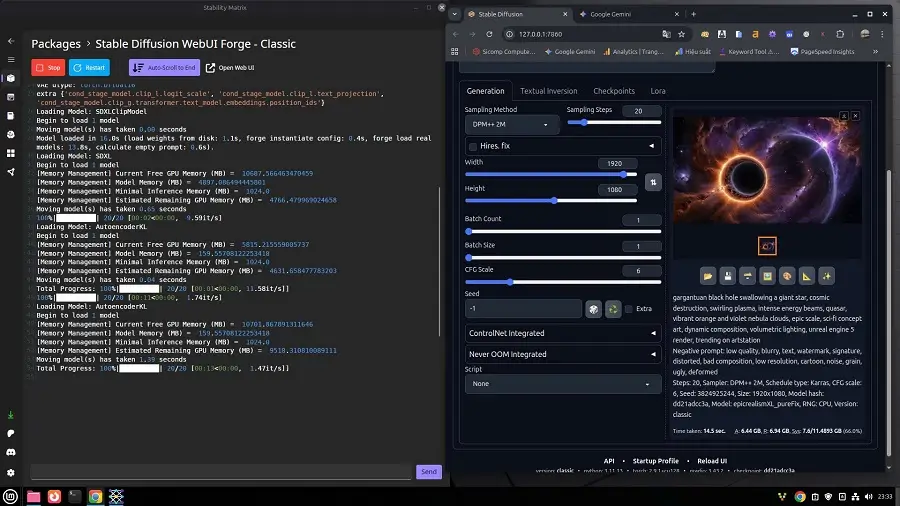Restart the Forge package
The image size is (900, 506).
[x=89, y=68]
